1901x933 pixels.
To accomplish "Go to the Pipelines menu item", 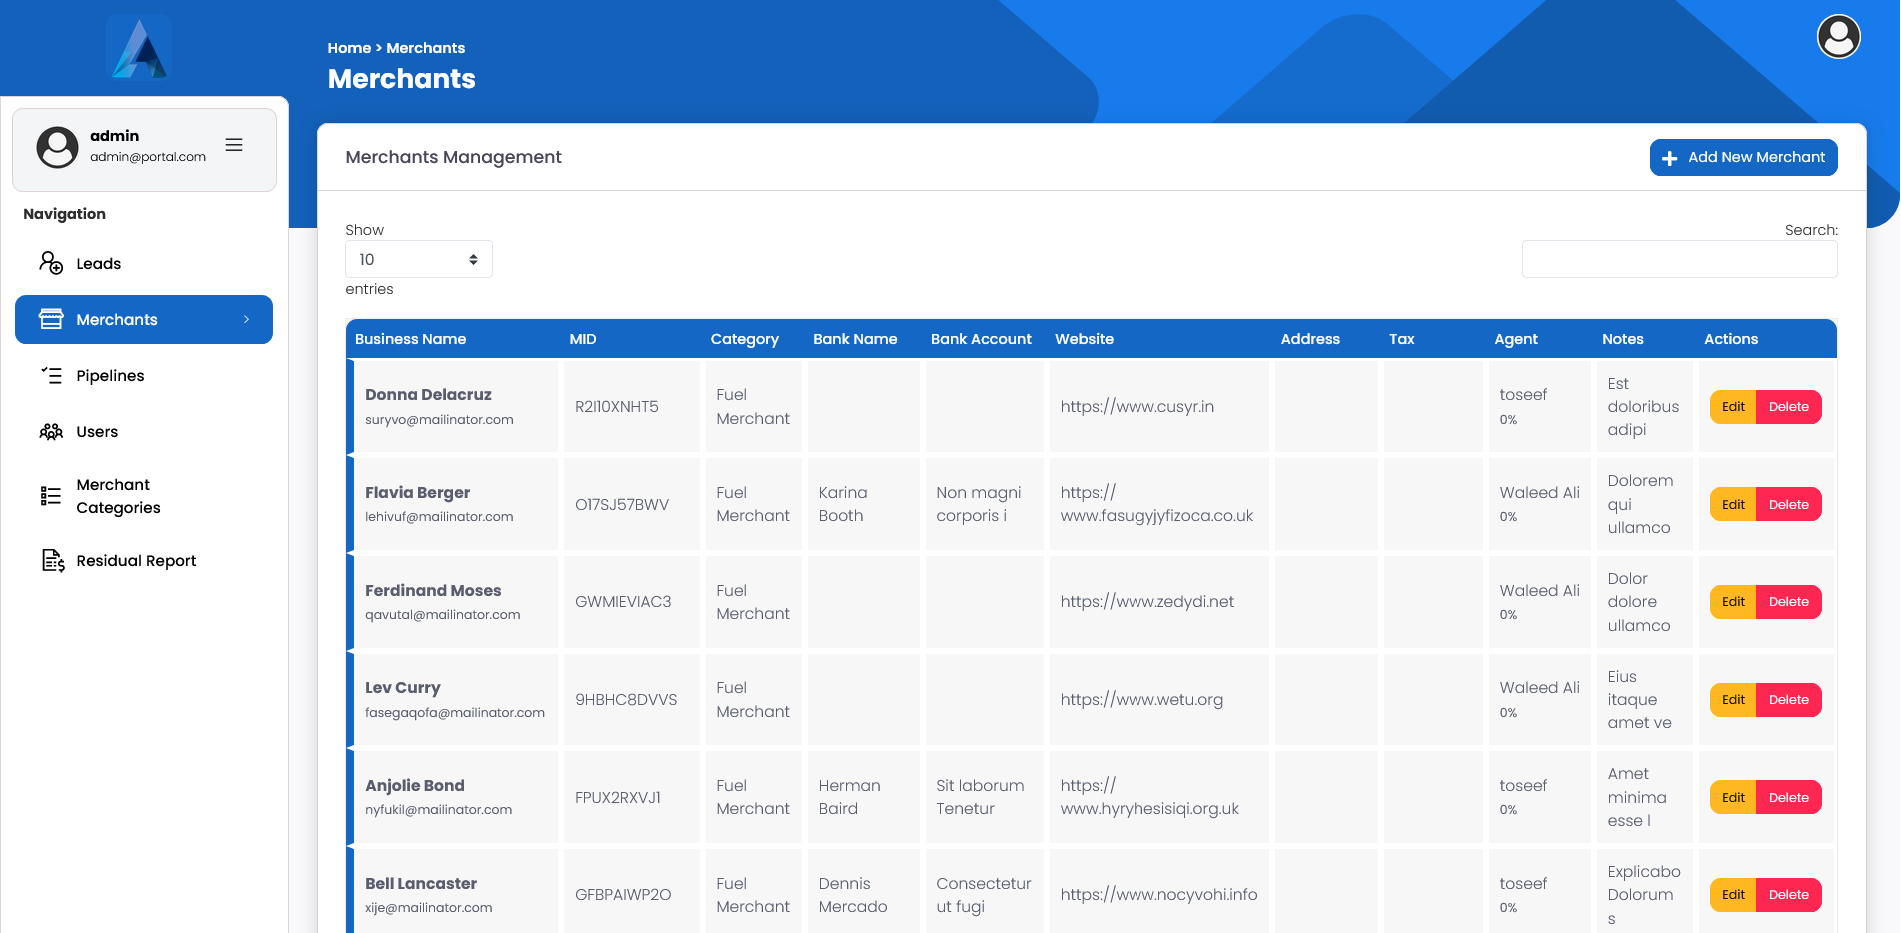I will 110,375.
